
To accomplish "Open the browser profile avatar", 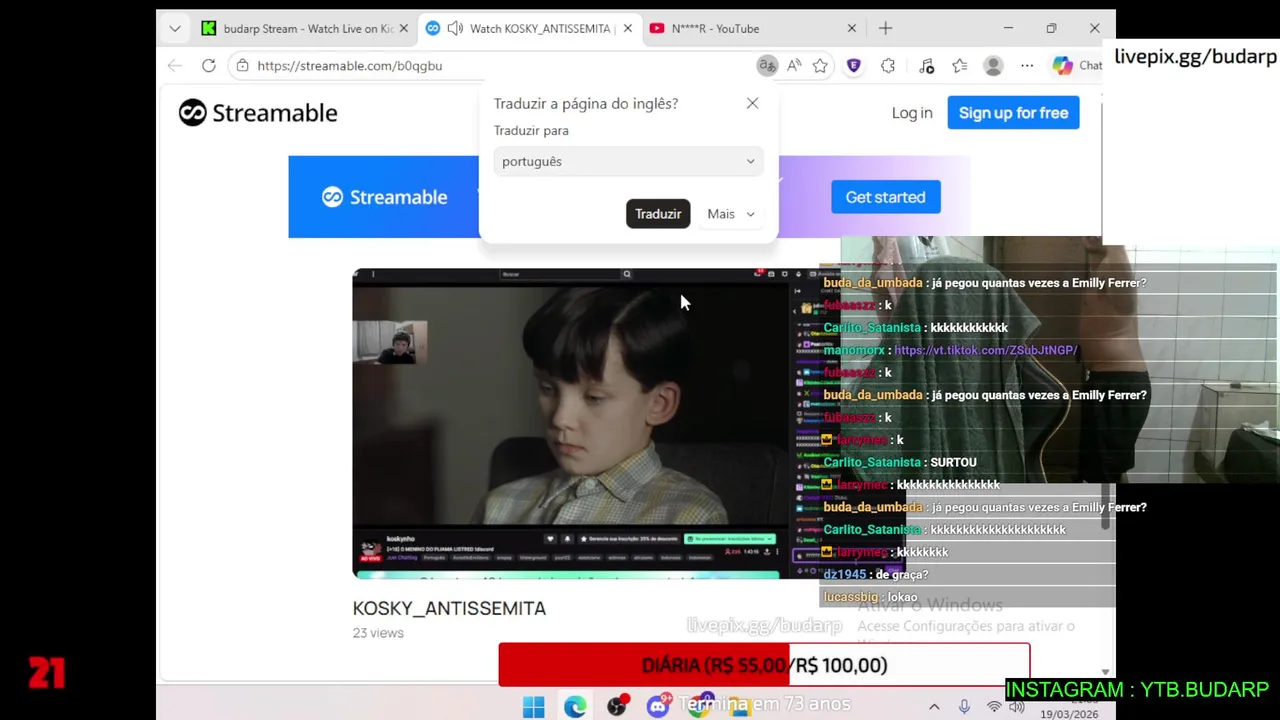I will pyautogui.click(x=993, y=66).
